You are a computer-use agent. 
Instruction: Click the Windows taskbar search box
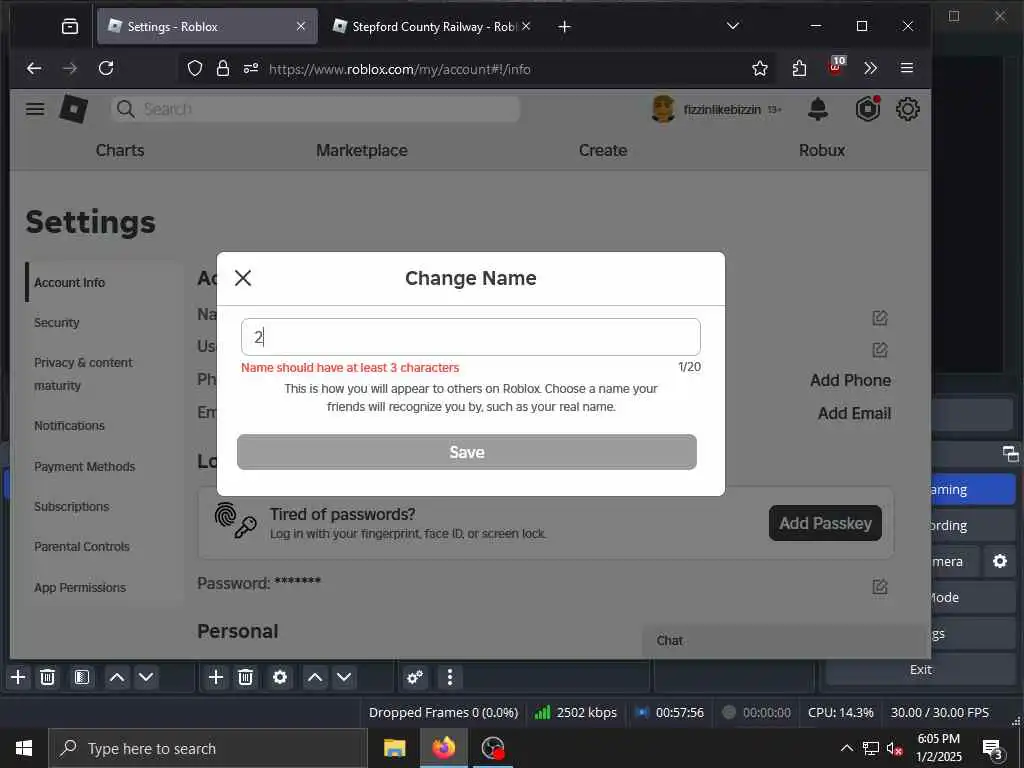[208, 748]
